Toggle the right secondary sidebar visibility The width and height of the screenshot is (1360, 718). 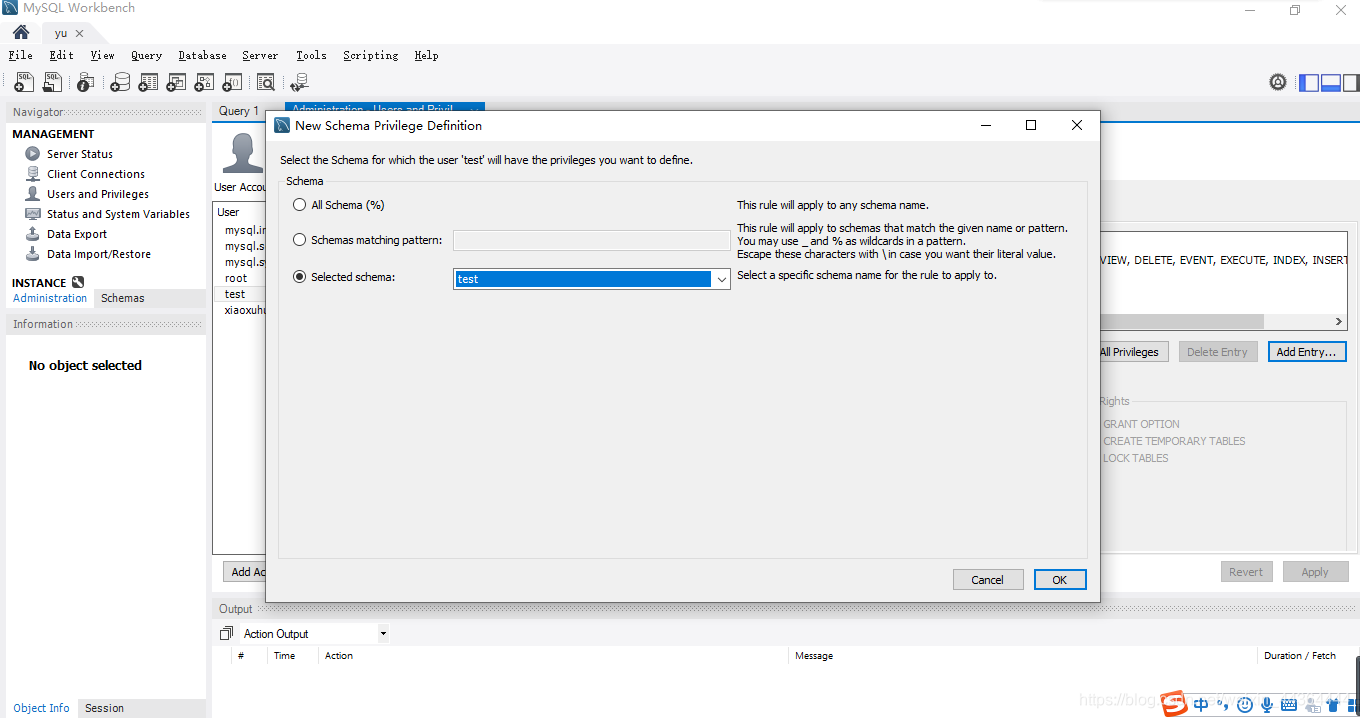click(1352, 83)
